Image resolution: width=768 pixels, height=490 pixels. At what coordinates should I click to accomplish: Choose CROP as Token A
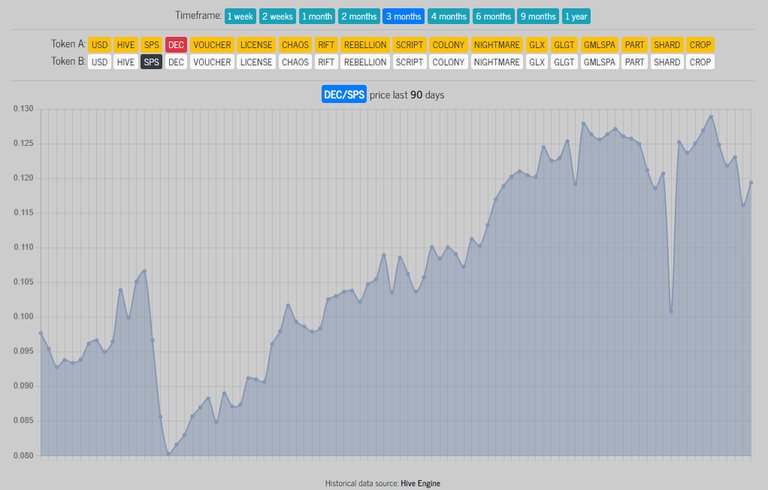[700, 45]
